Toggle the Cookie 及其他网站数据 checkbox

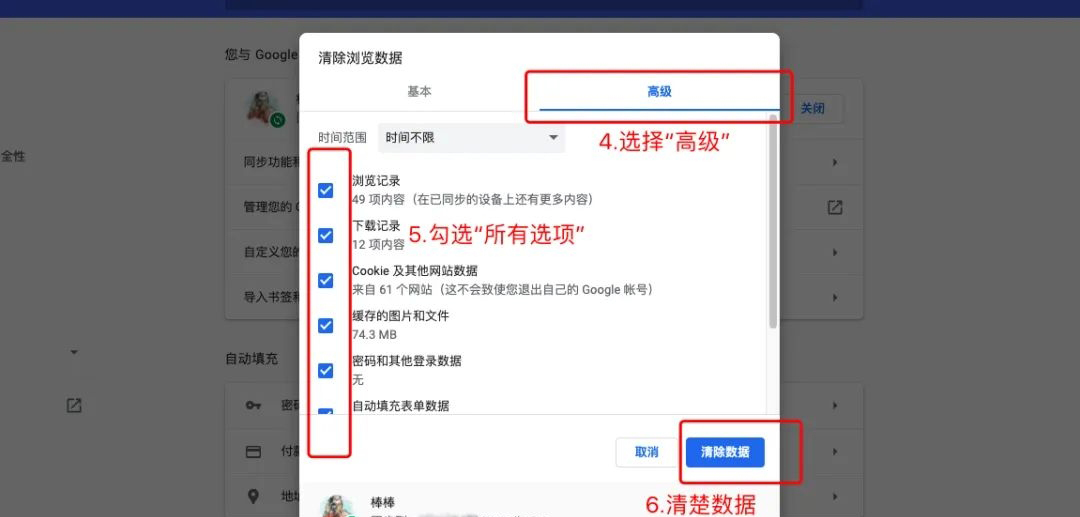point(326,281)
